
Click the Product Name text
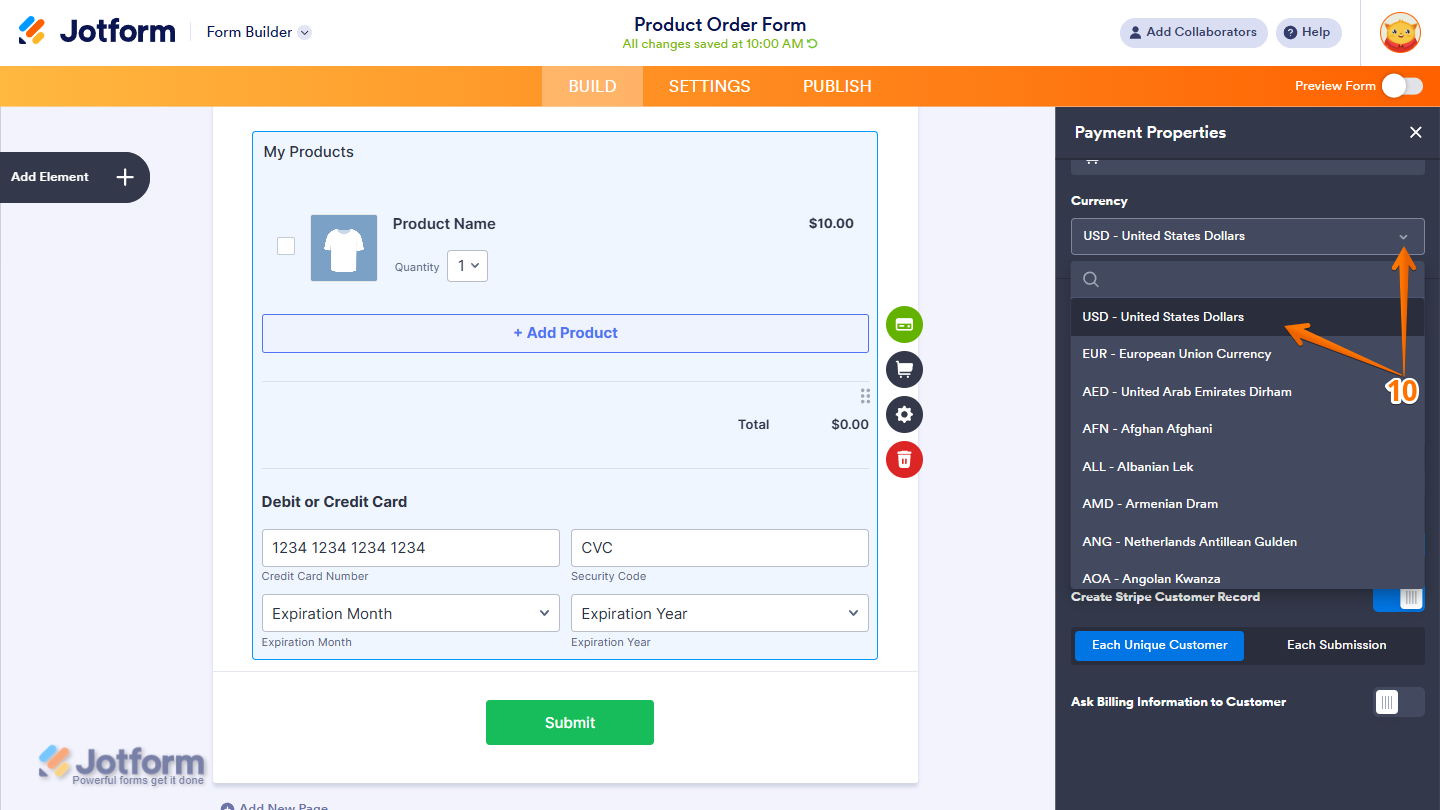pyautogui.click(x=444, y=224)
